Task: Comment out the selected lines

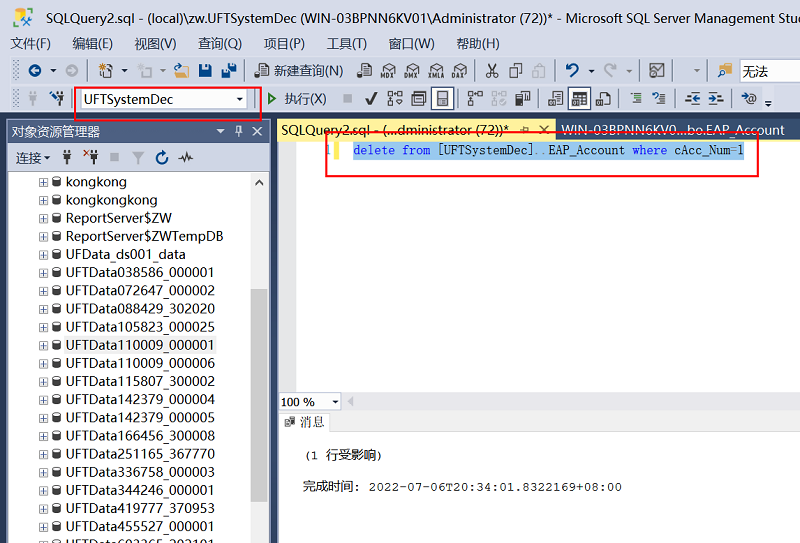Action: tap(636, 98)
